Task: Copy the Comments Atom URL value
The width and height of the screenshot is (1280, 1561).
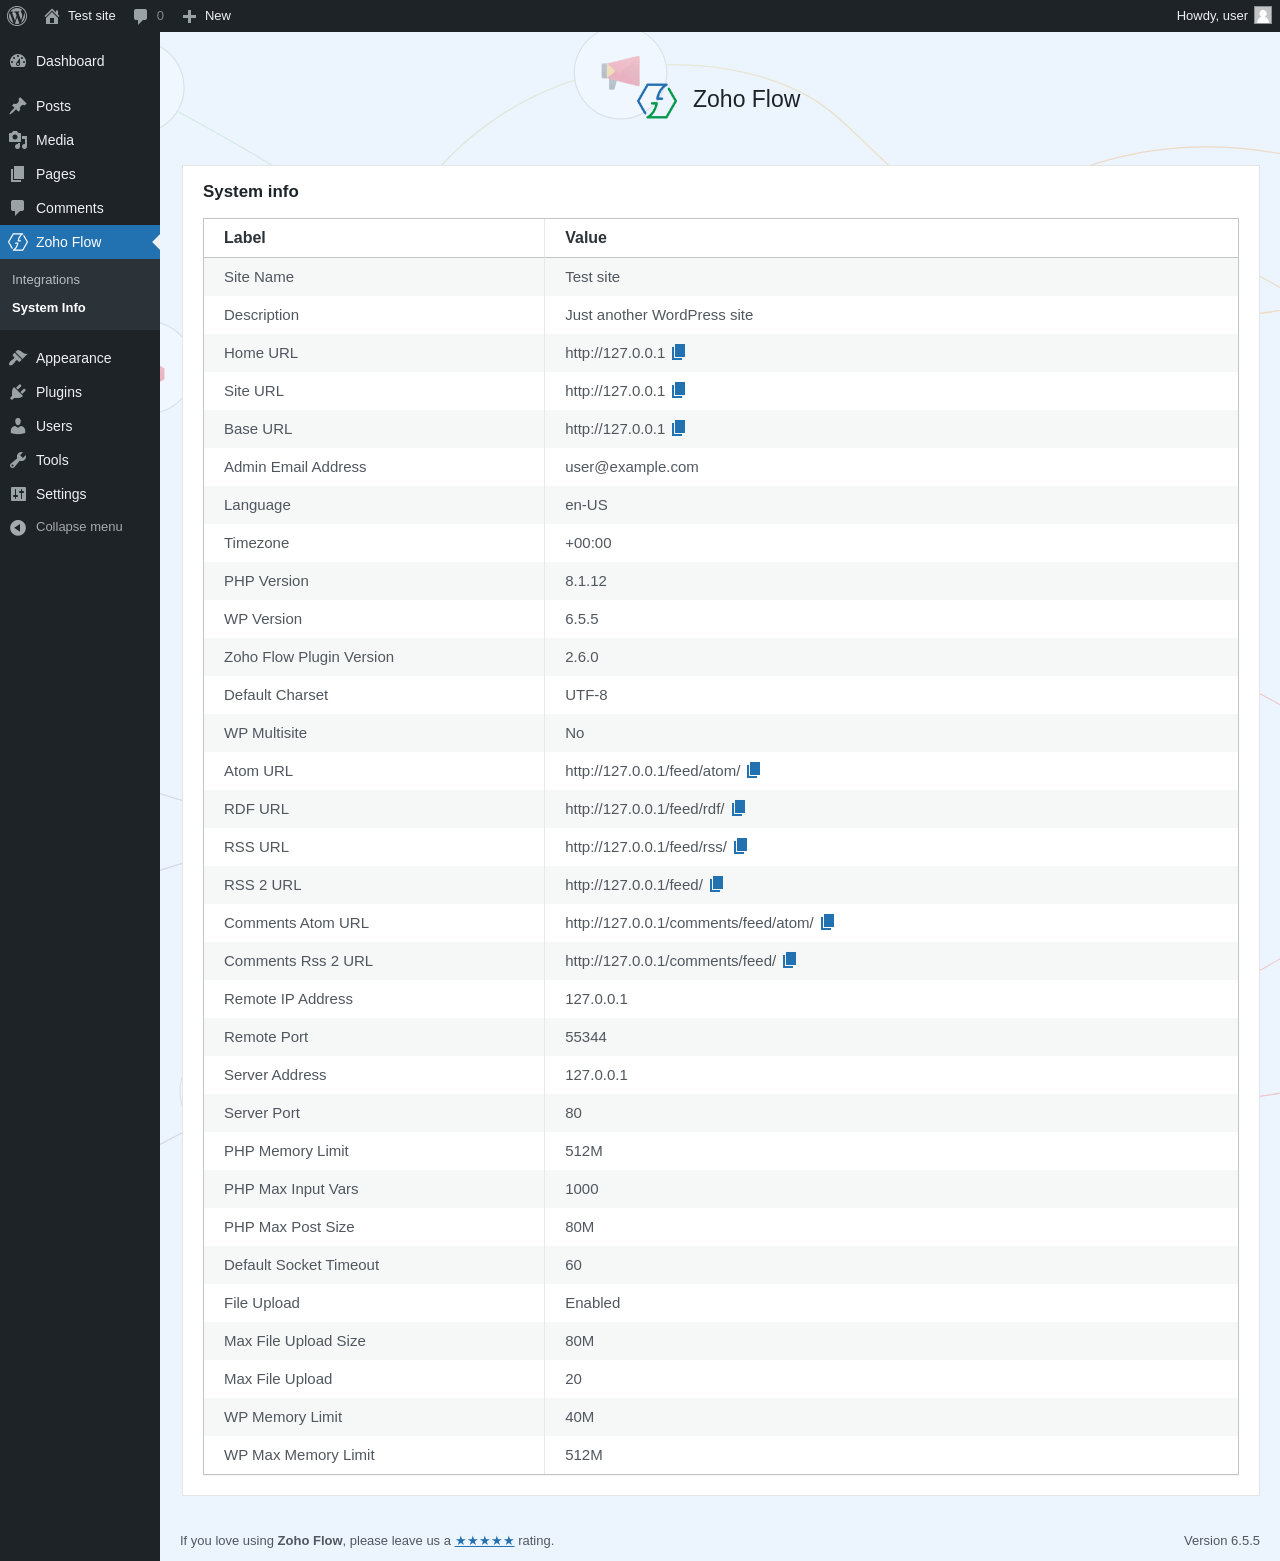Action: 828,922
